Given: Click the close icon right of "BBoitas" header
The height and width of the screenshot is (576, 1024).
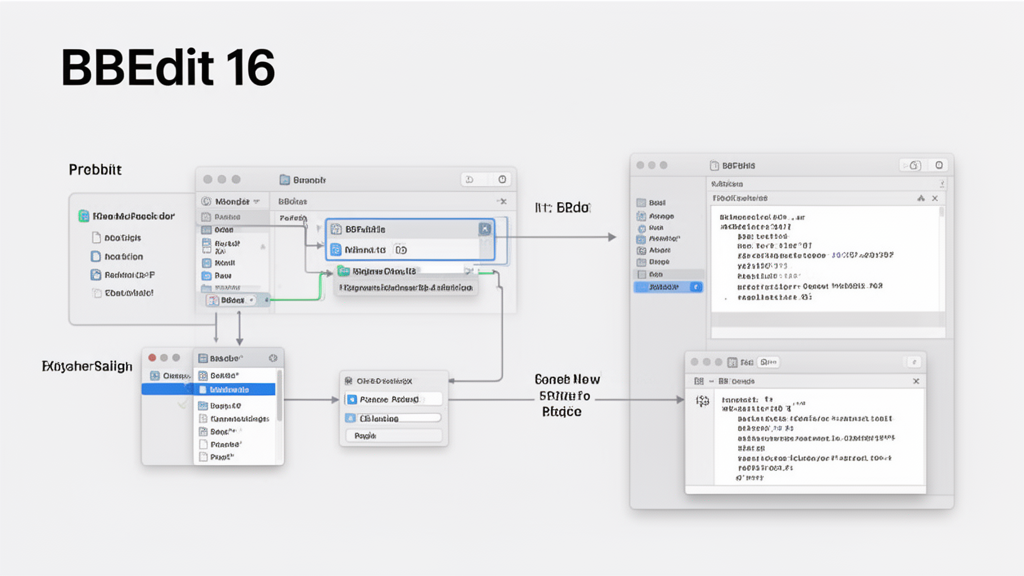Looking at the screenshot, I should (x=502, y=201).
